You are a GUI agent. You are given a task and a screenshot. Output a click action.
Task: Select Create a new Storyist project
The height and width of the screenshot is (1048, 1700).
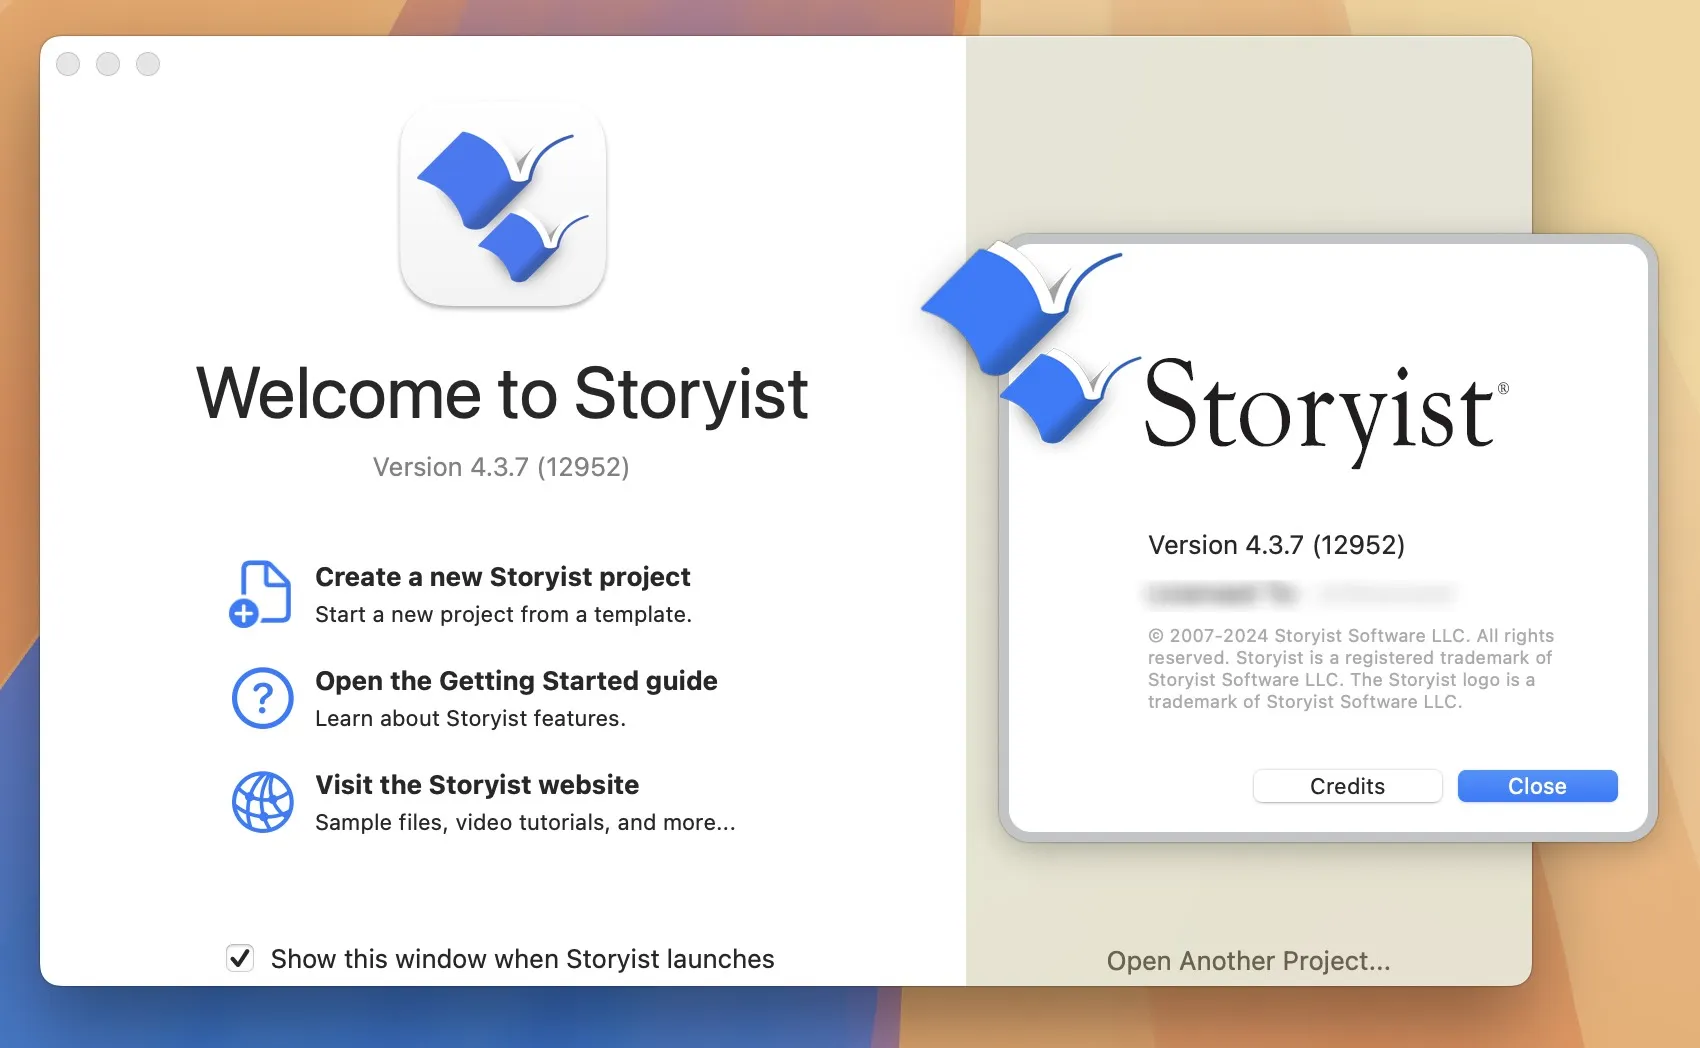(x=502, y=577)
